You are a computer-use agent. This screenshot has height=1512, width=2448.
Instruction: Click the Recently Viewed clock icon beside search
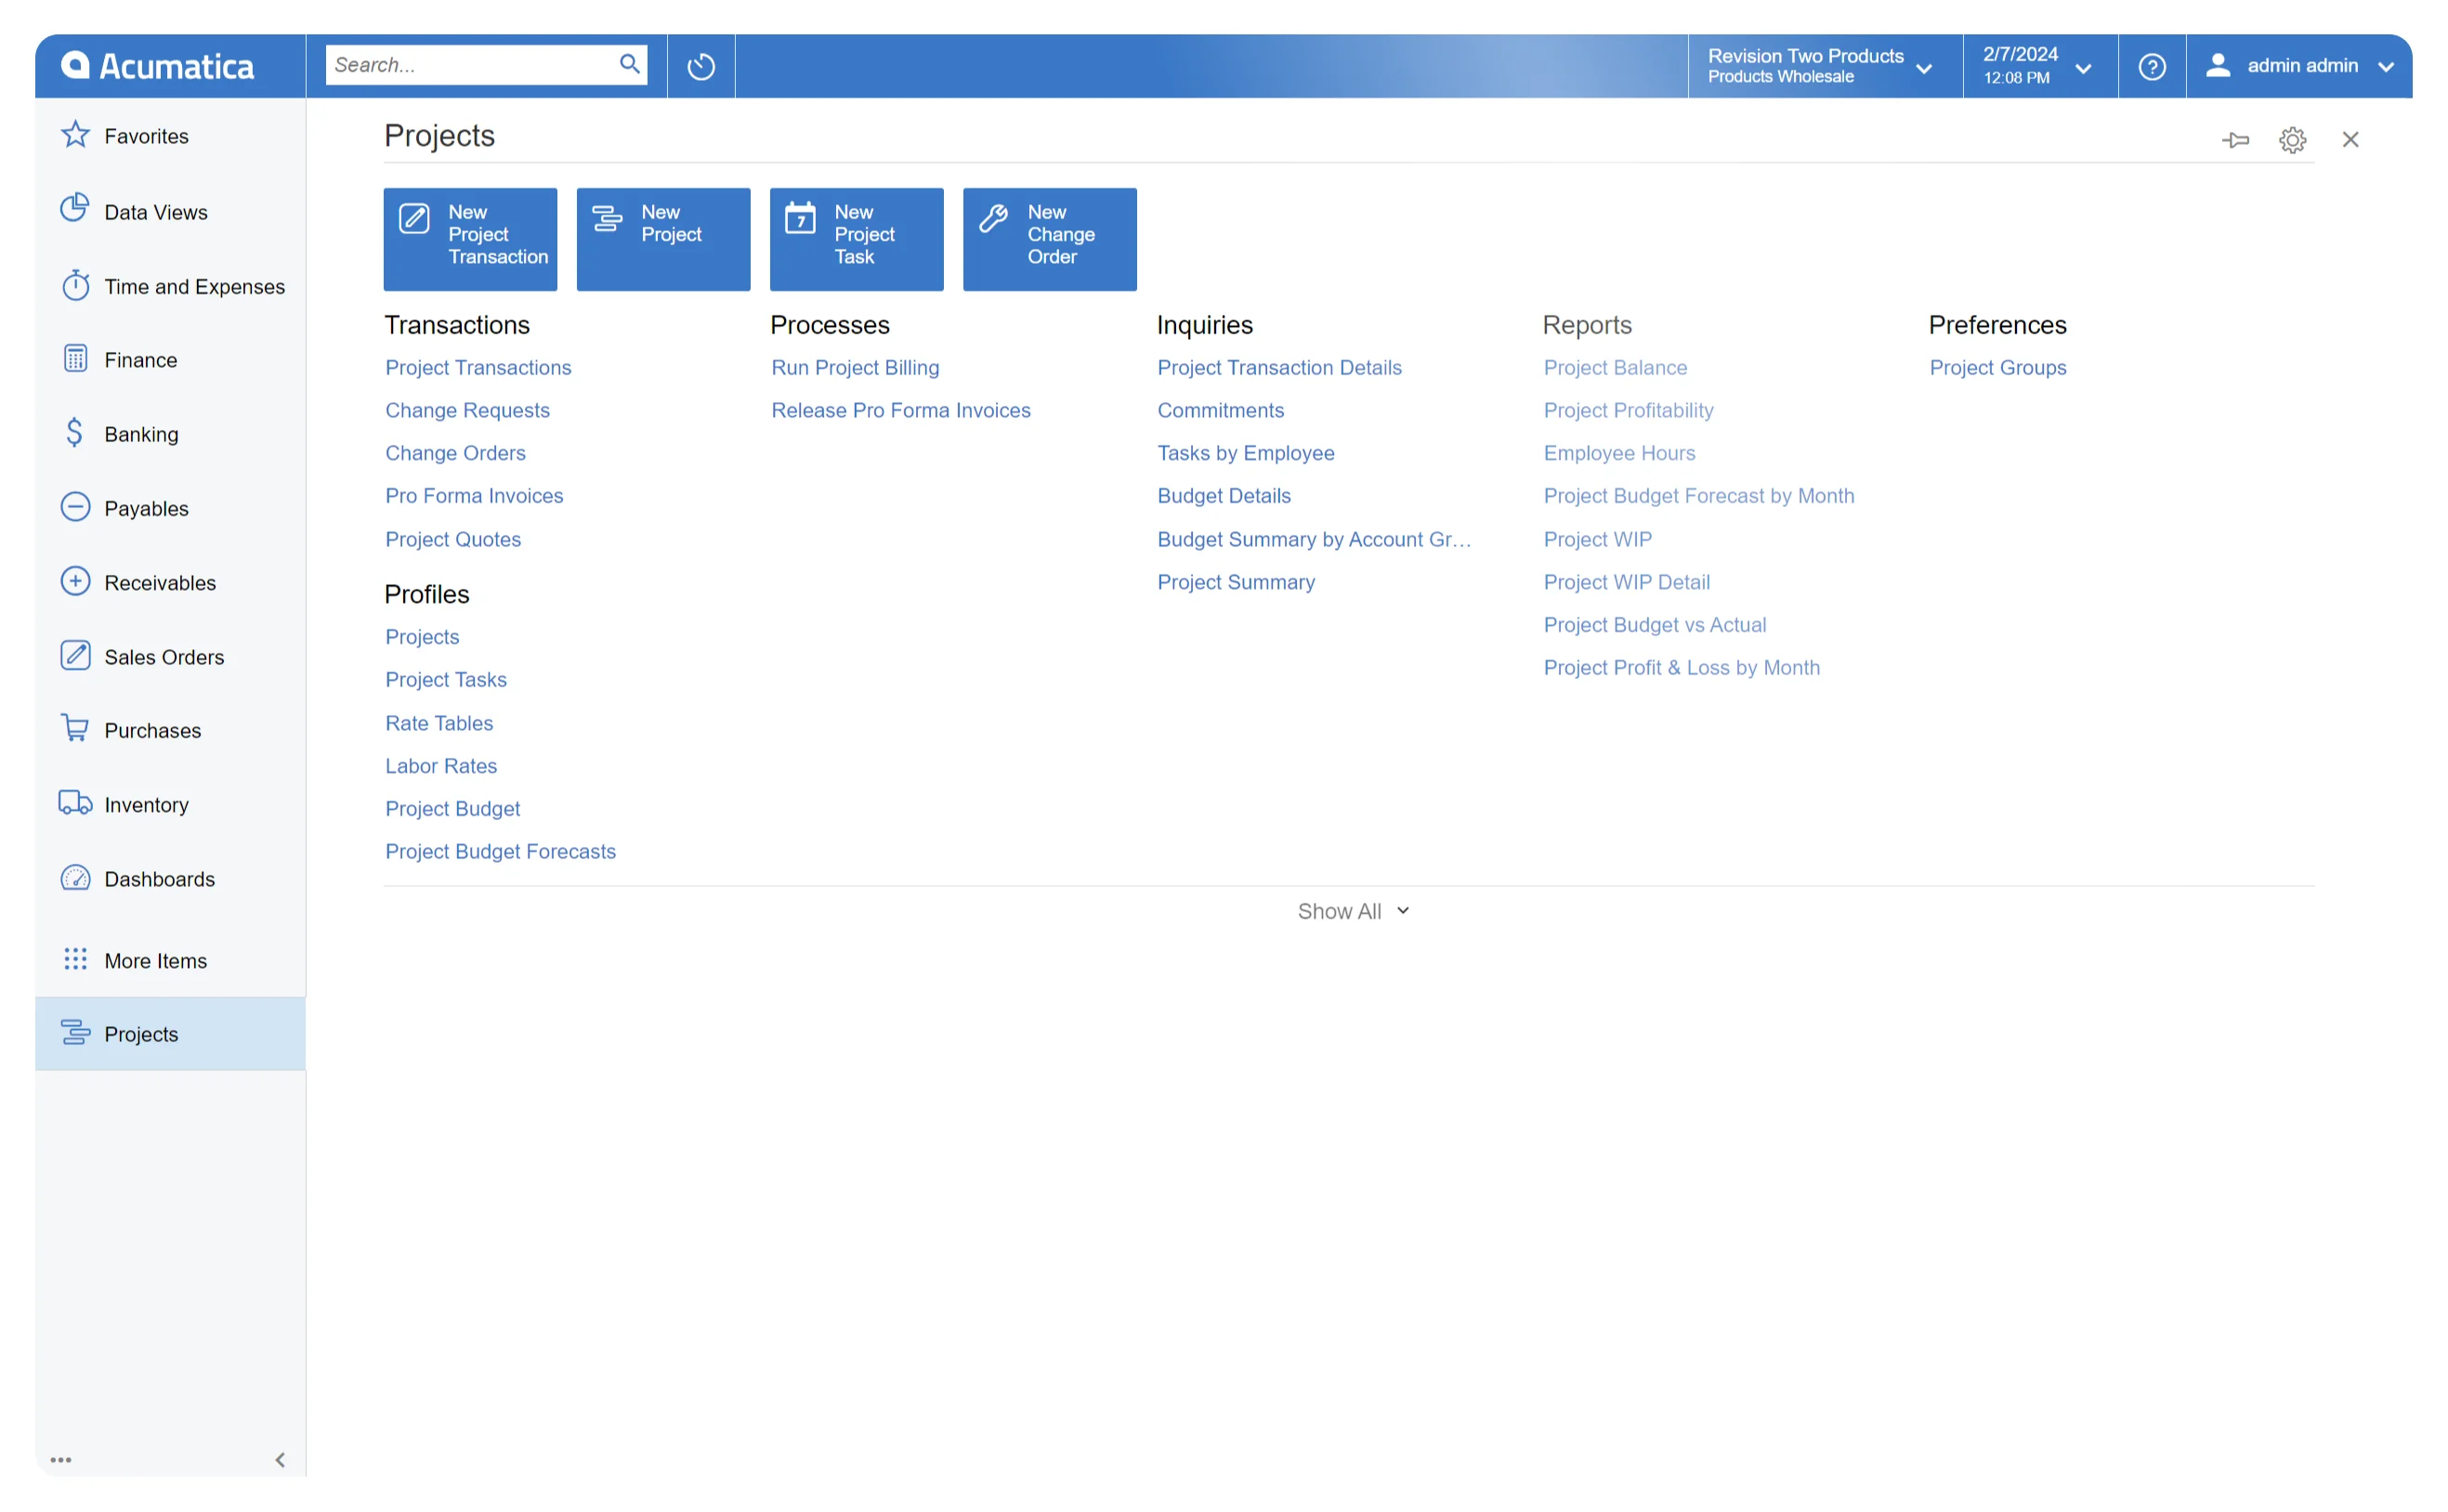point(701,65)
